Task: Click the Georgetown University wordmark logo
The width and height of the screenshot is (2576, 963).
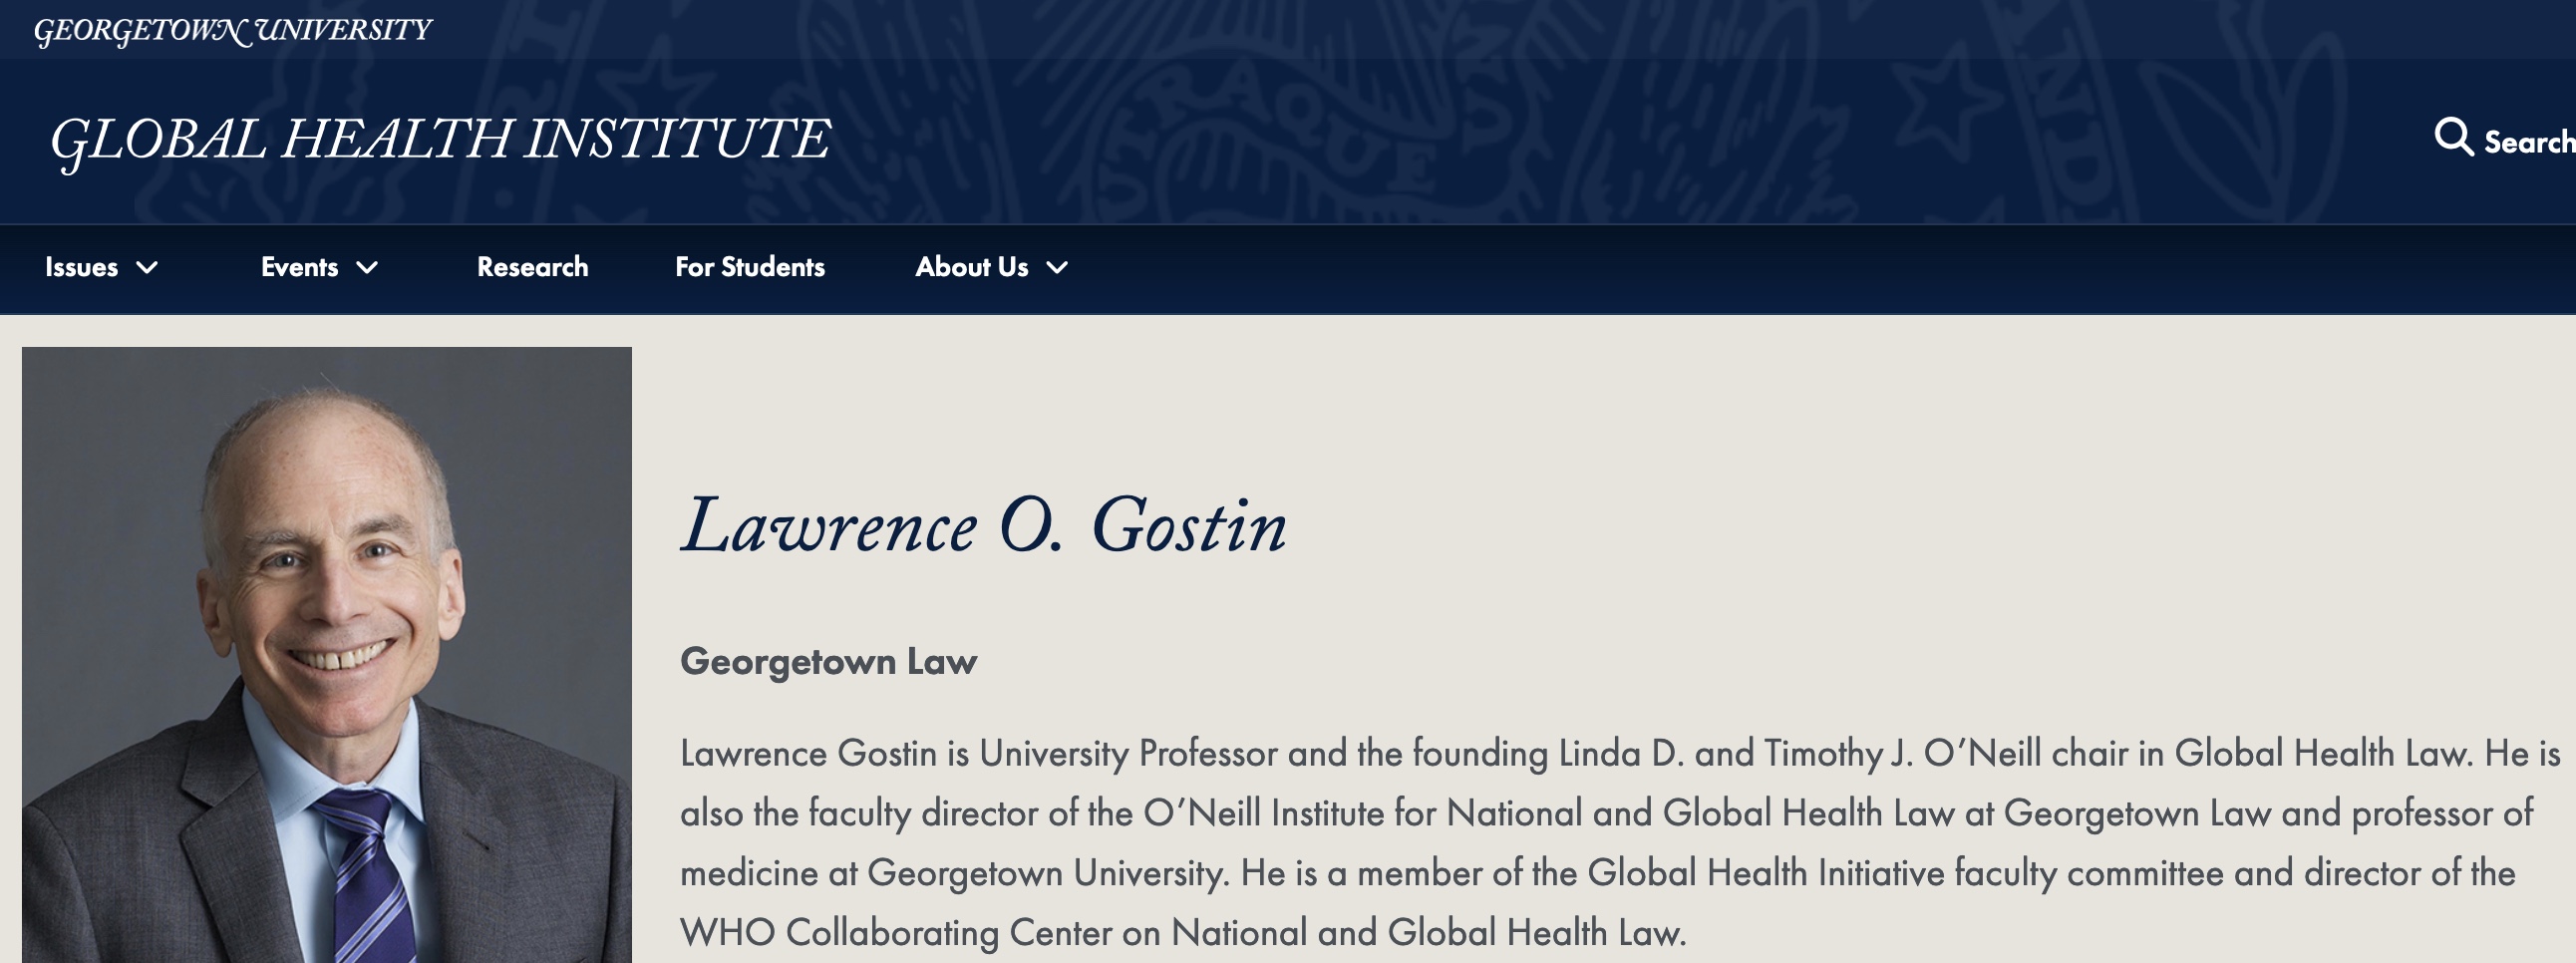Action: point(232,31)
